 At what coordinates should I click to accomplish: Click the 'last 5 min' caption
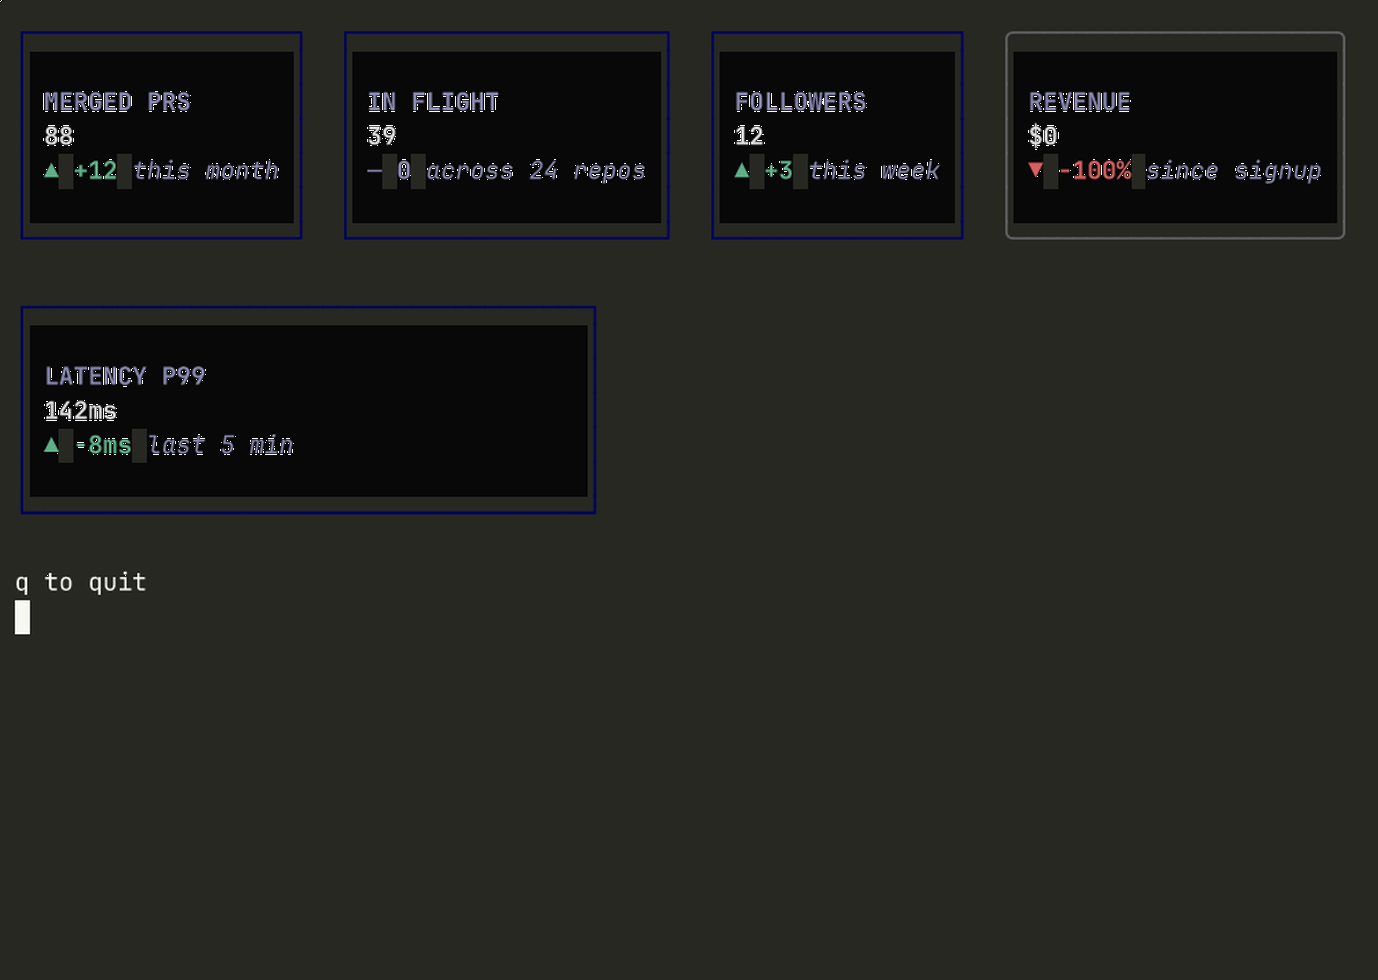tap(221, 445)
